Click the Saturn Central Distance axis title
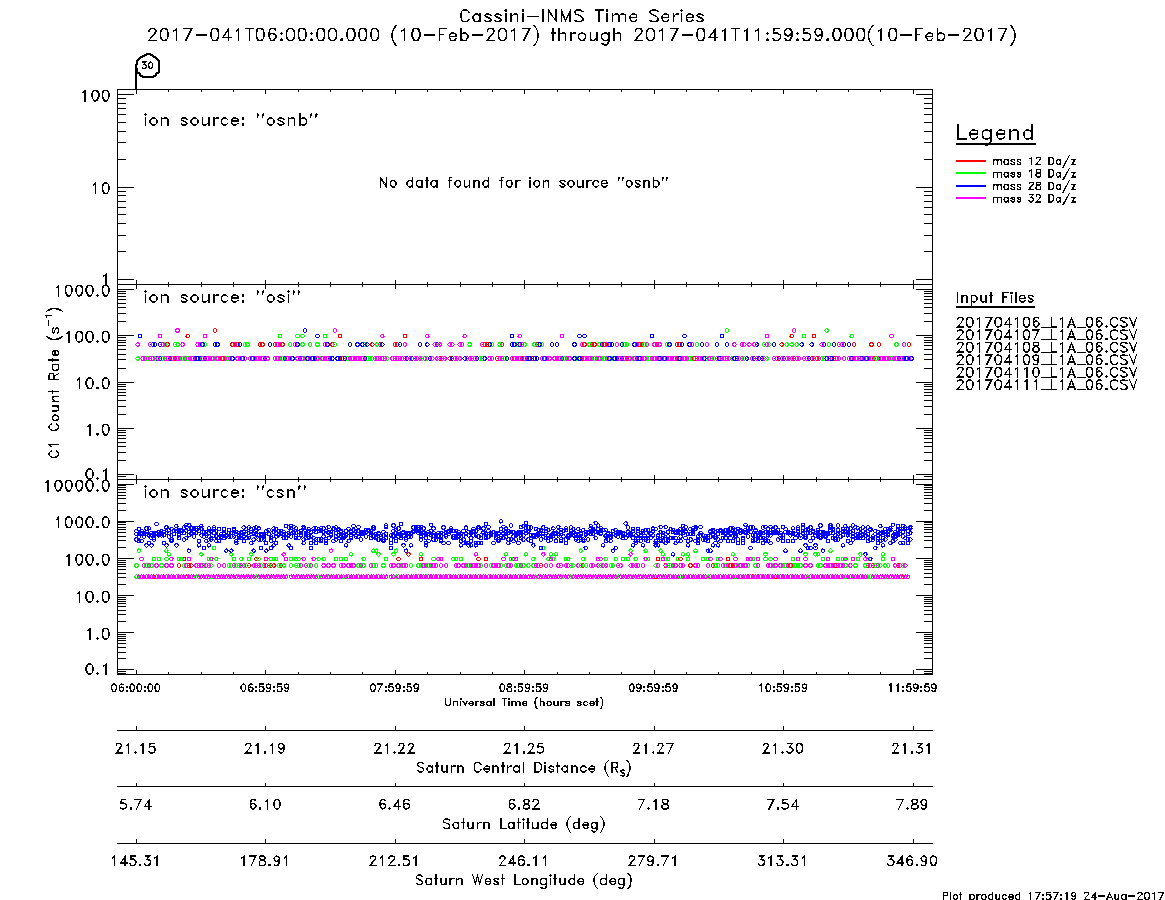Screen dimensions: 1165x900 point(524,768)
